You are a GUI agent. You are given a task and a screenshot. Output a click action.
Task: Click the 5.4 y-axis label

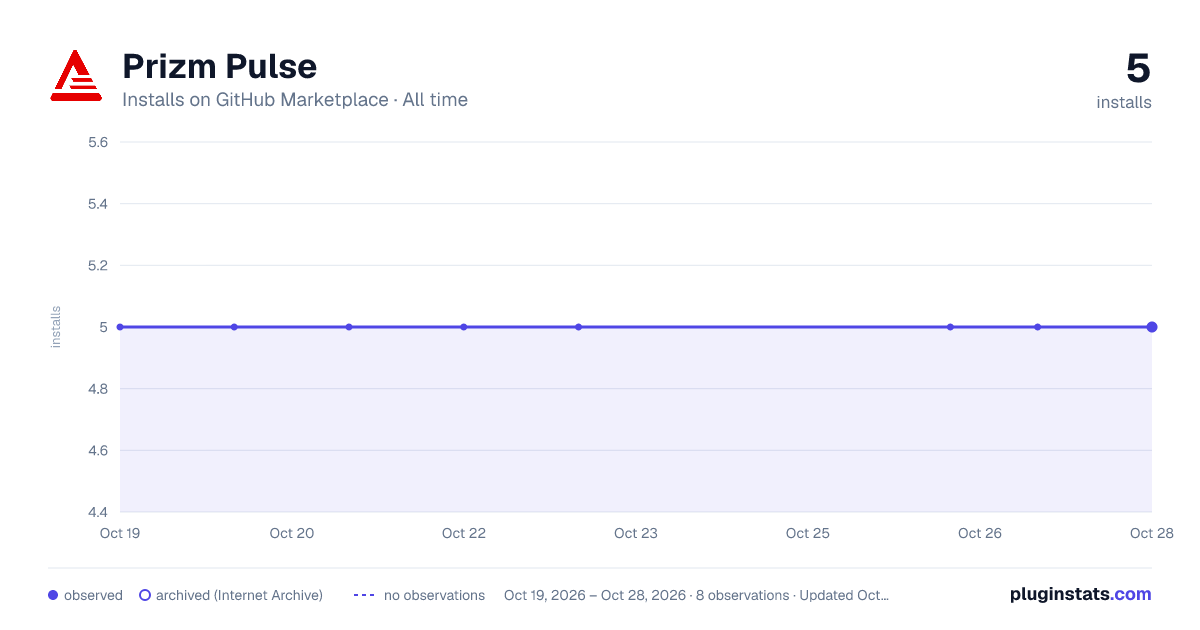[x=98, y=204]
